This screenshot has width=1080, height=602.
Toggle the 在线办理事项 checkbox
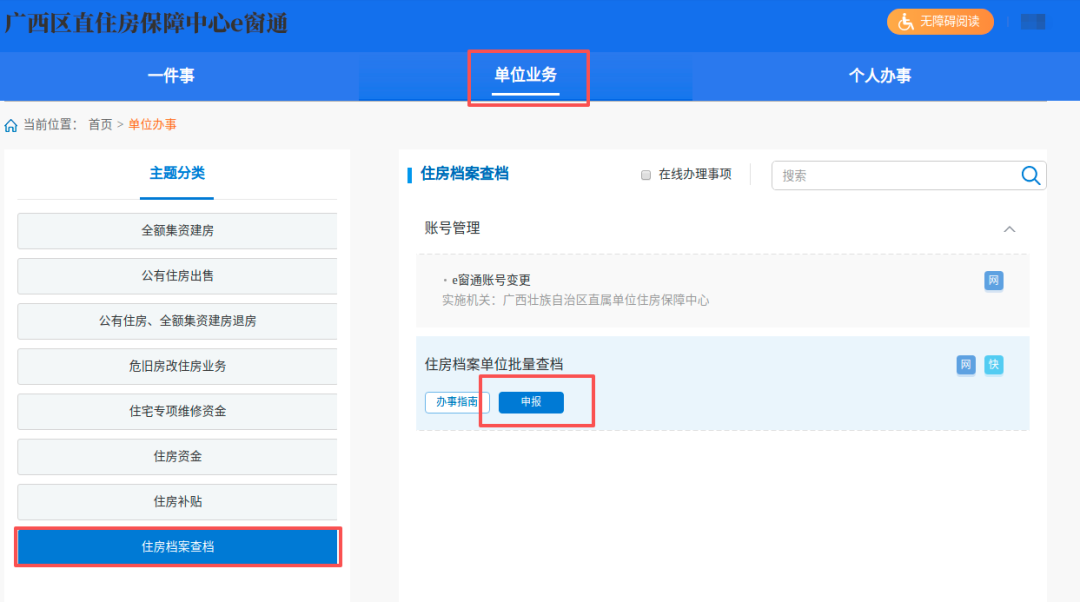[x=646, y=175]
